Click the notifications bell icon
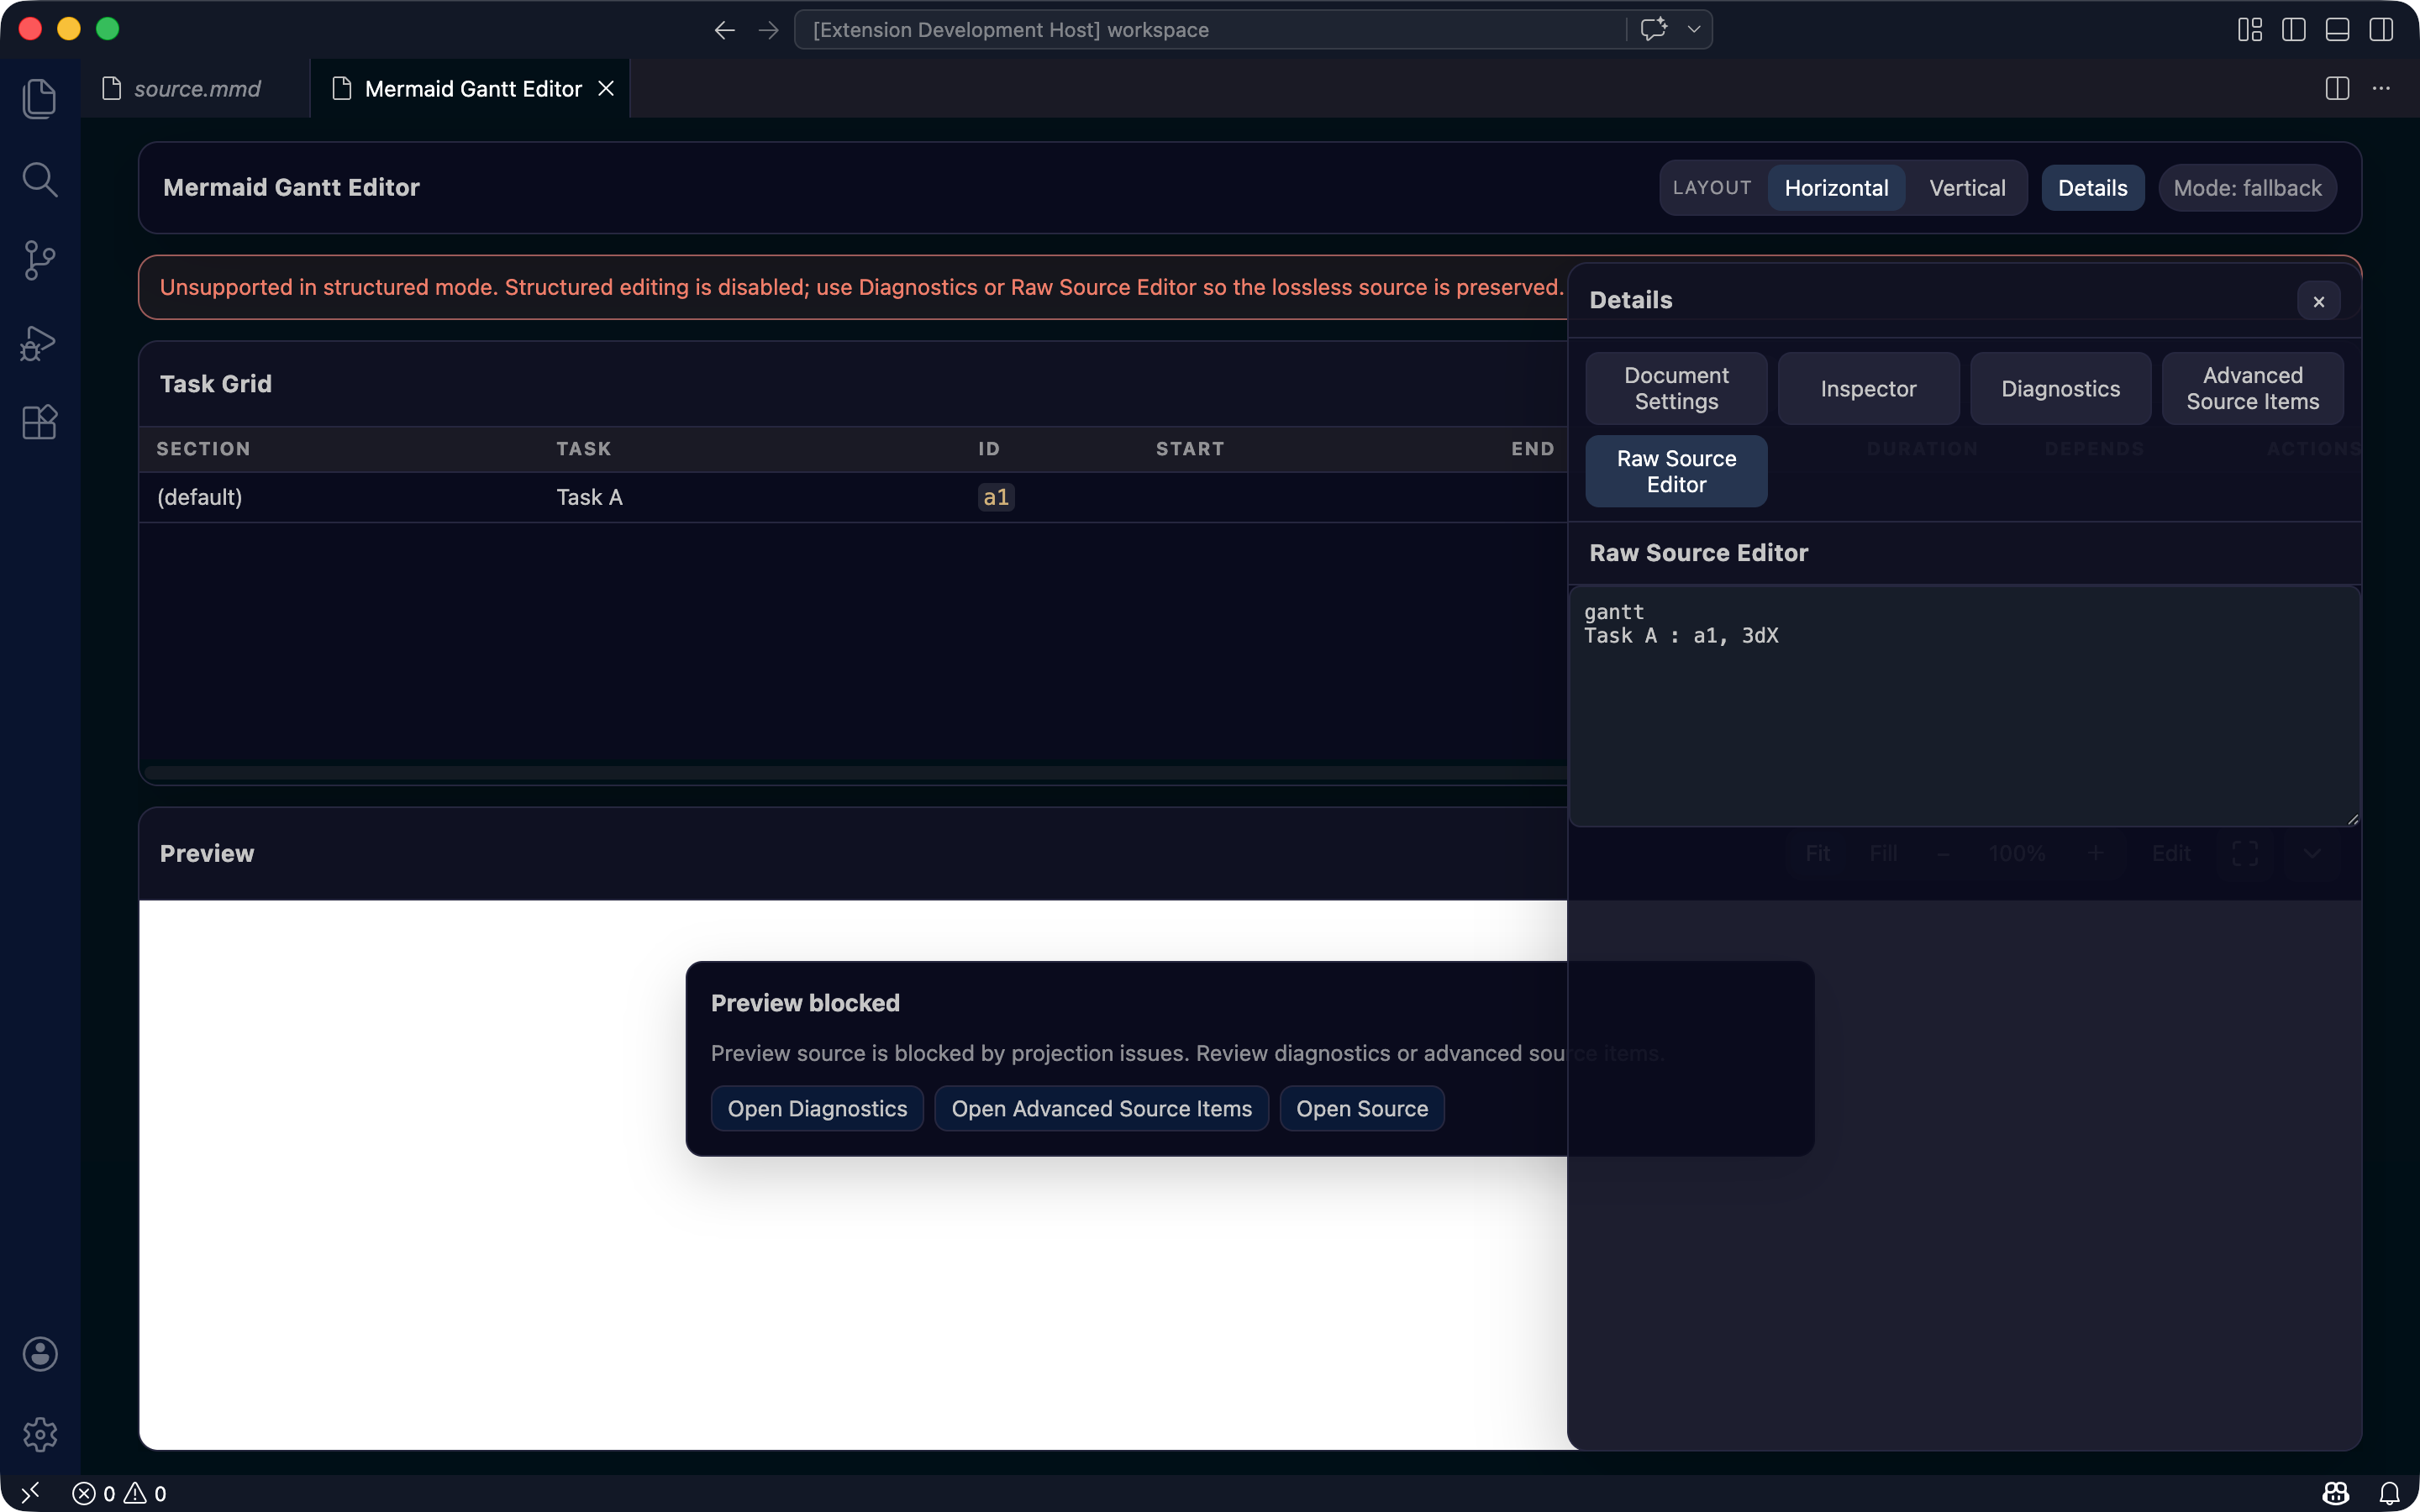2420x1512 pixels. 2389,1493
